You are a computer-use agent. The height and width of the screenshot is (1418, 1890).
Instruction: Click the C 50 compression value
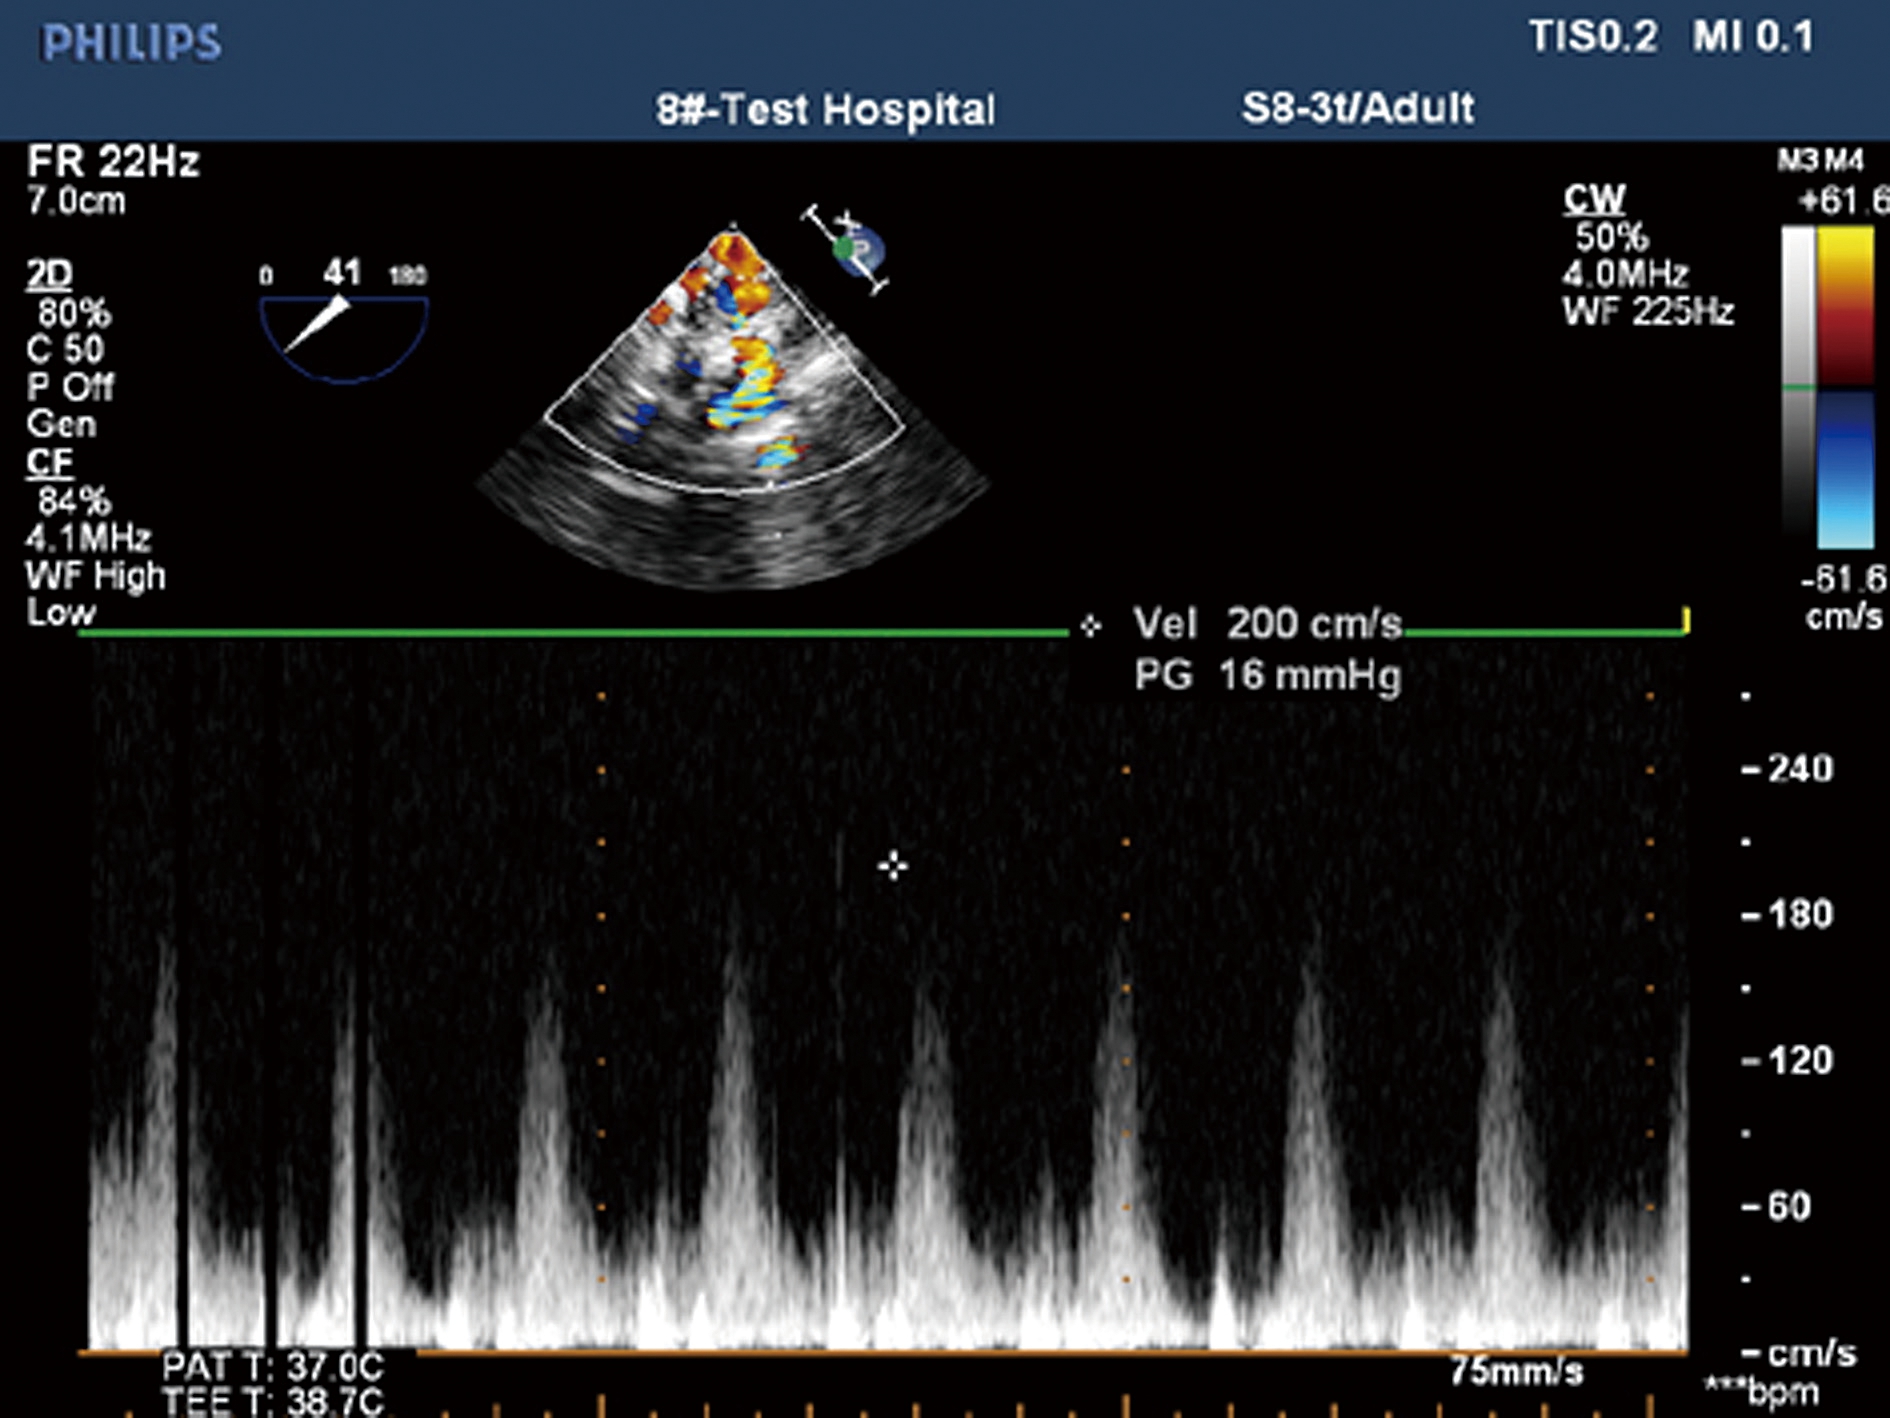tap(65, 349)
